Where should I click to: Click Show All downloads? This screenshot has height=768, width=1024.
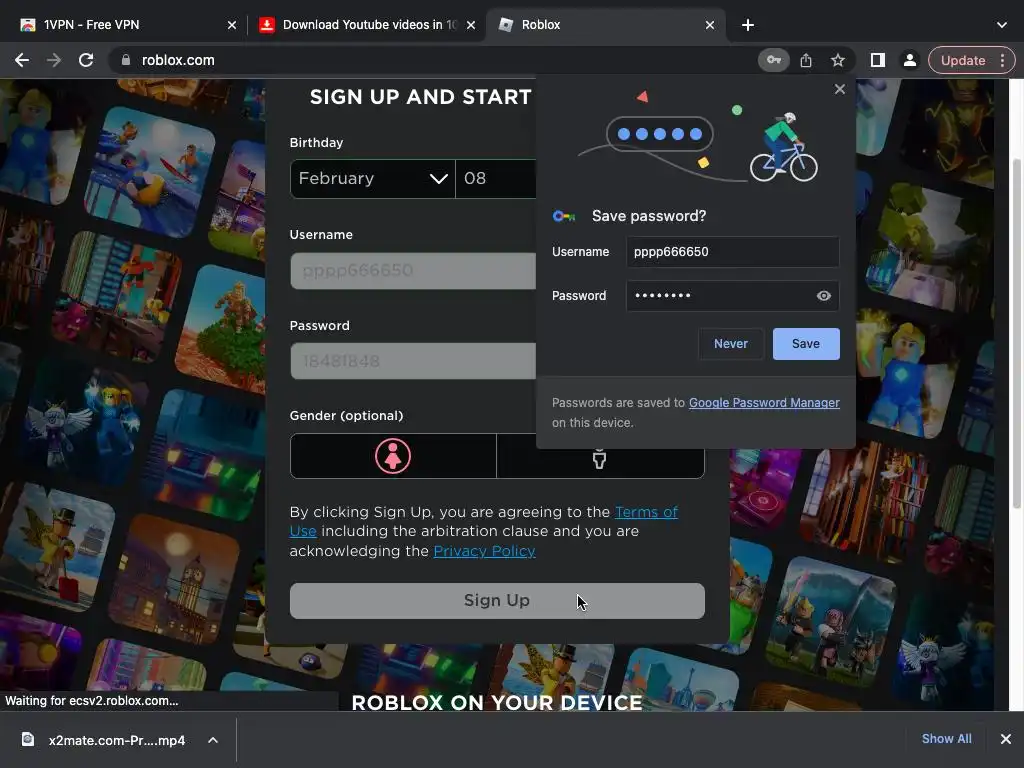point(946,739)
